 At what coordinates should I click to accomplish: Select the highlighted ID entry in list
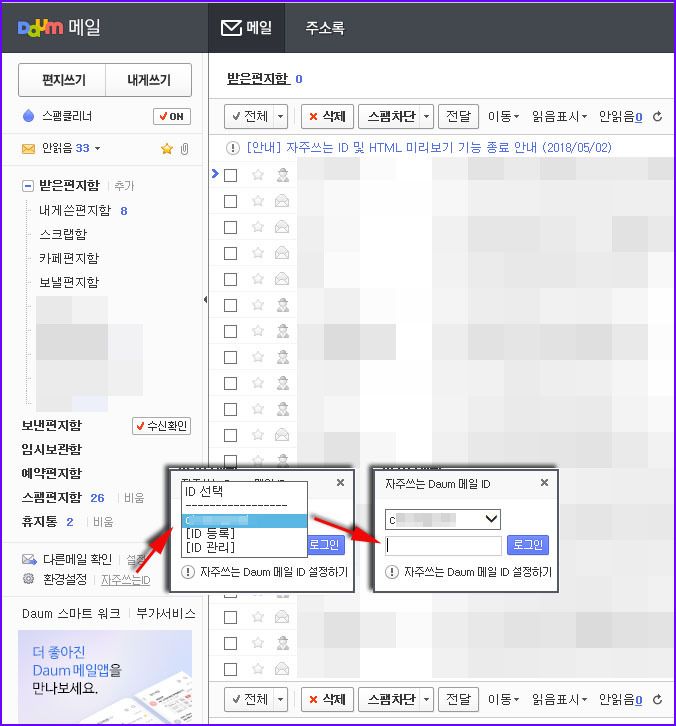[x=244, y=520]
